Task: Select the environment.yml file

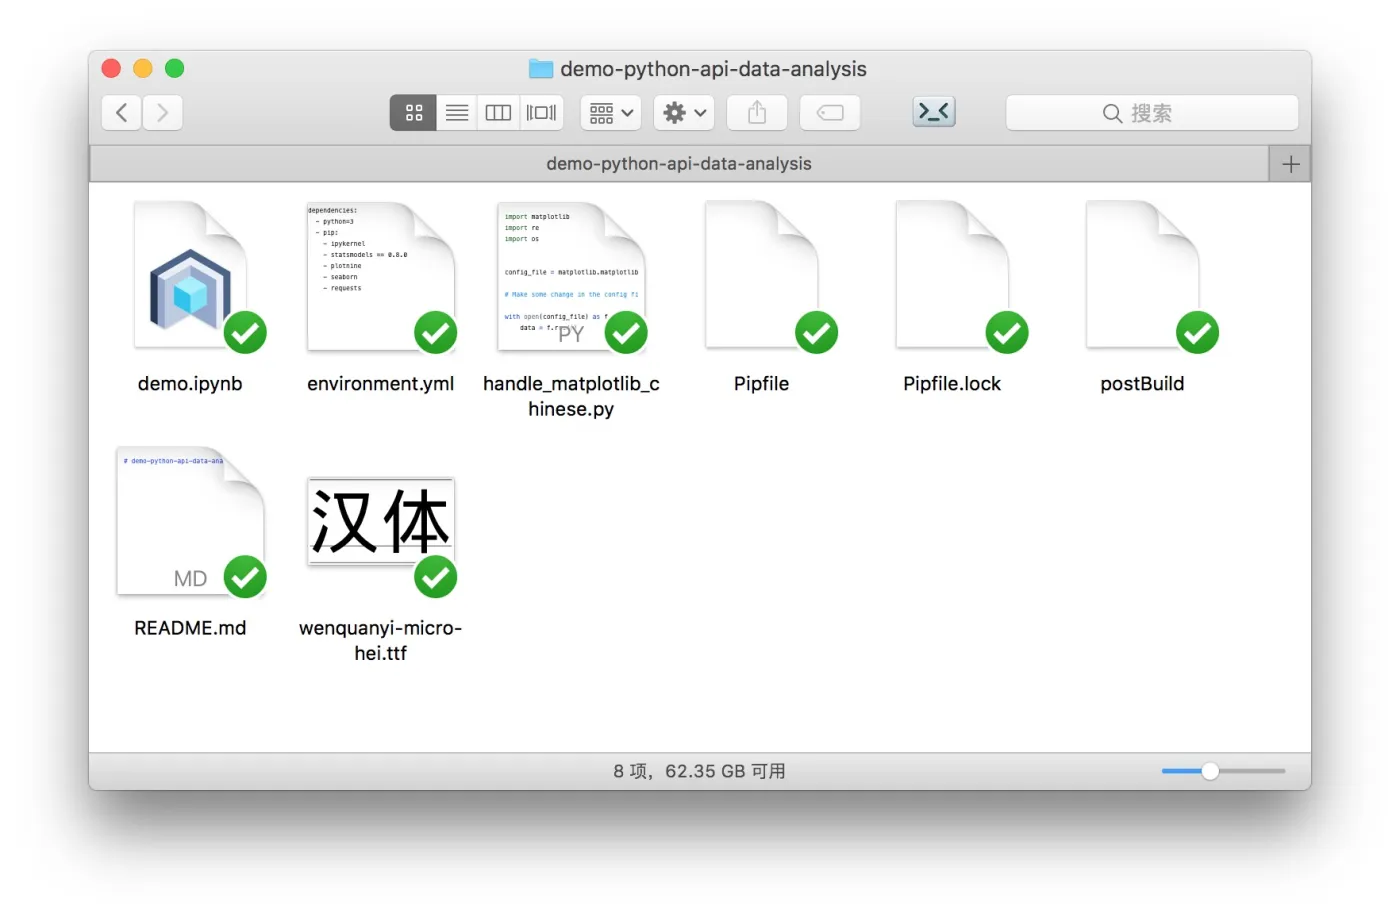Action: click(381, 297)
